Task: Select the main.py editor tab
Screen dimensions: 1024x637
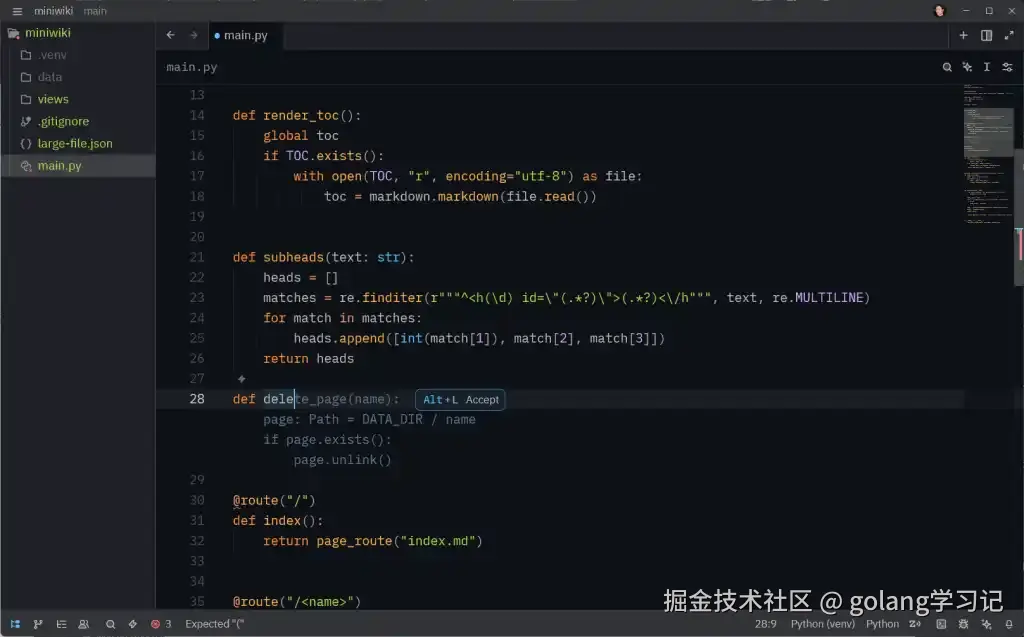Action: tap(246, 35)
